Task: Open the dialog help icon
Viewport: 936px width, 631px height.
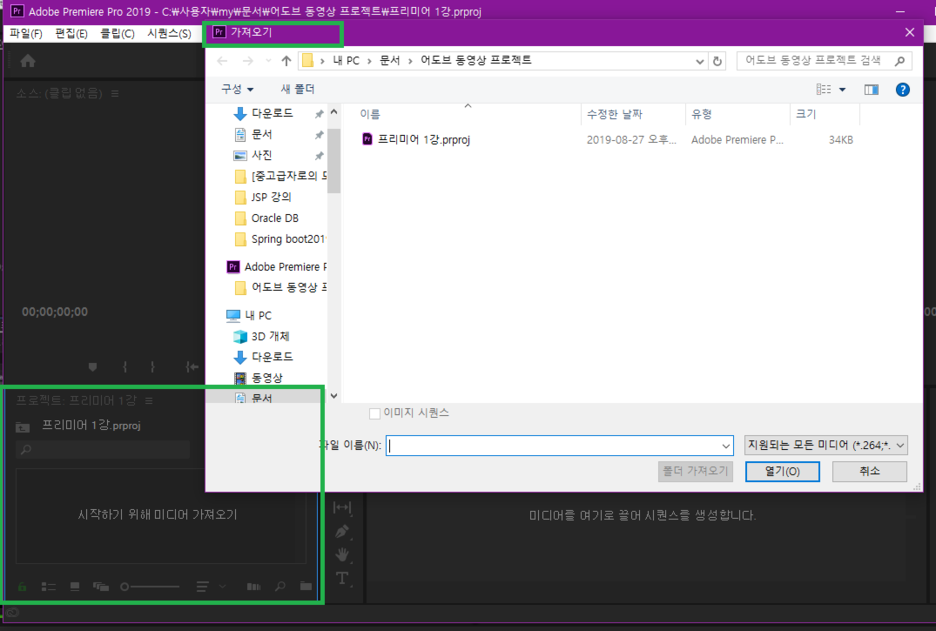Action: (903, 90)
